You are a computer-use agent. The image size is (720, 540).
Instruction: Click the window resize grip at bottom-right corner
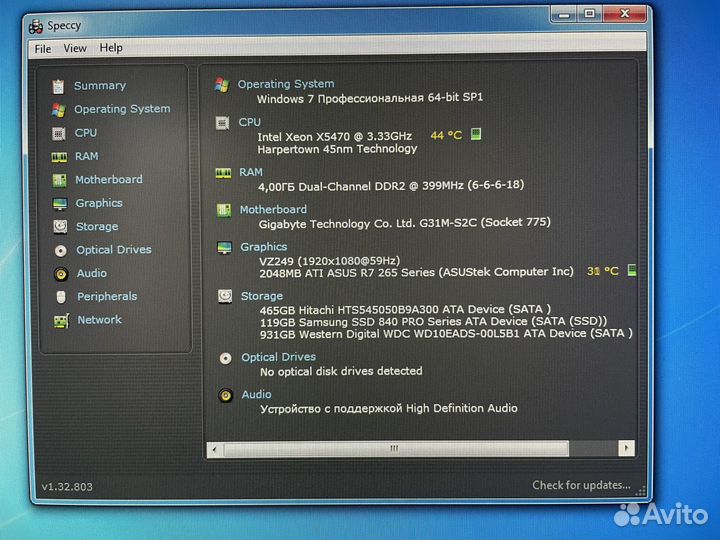(x=640, y=490)
